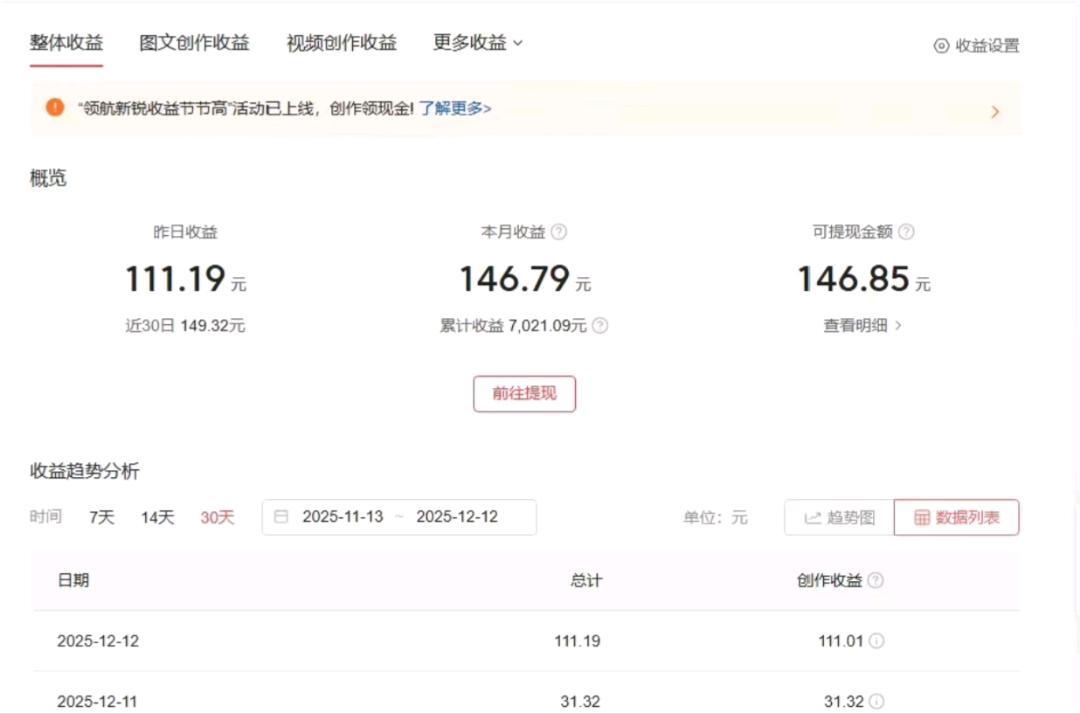The width and height of the screenshot is (1080, 714).
Task: Click help icon next to 本月收益
Action: click(559, 232)
